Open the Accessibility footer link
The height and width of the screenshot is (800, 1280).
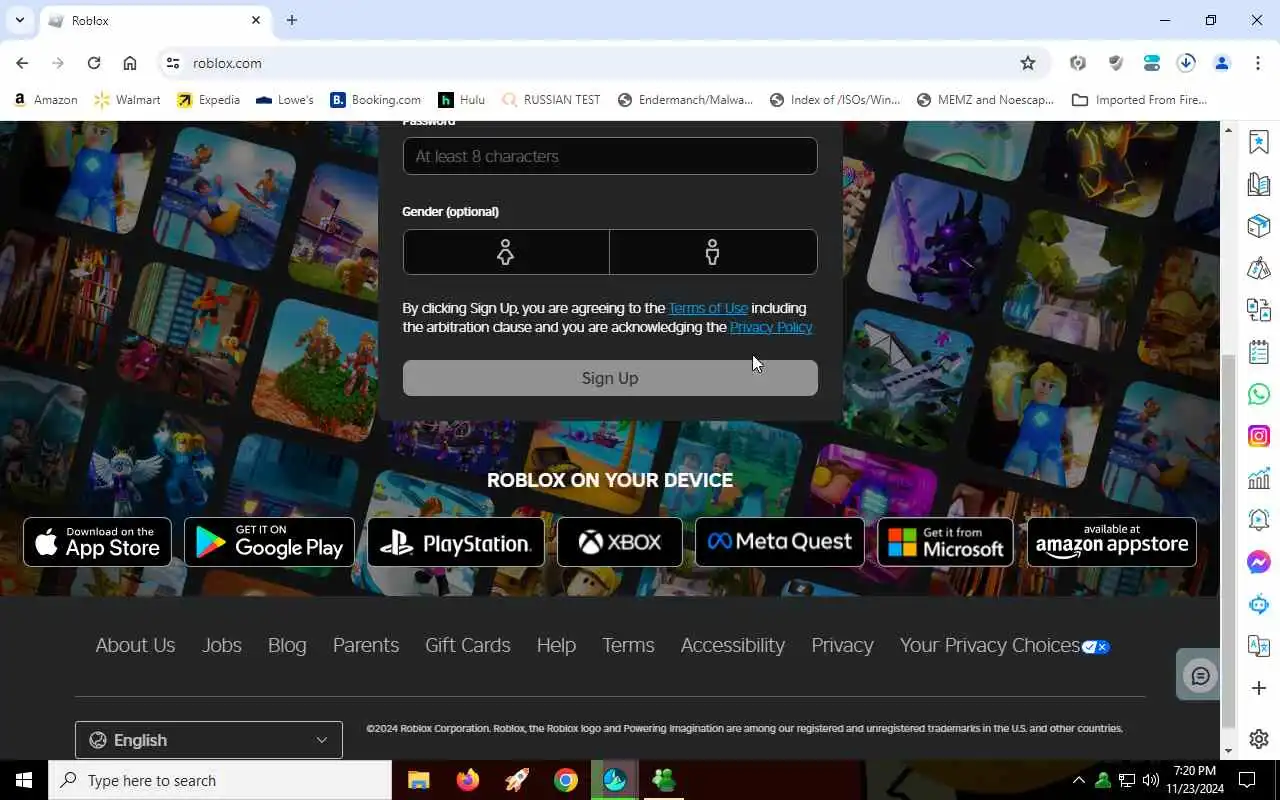tap(733, 646)
